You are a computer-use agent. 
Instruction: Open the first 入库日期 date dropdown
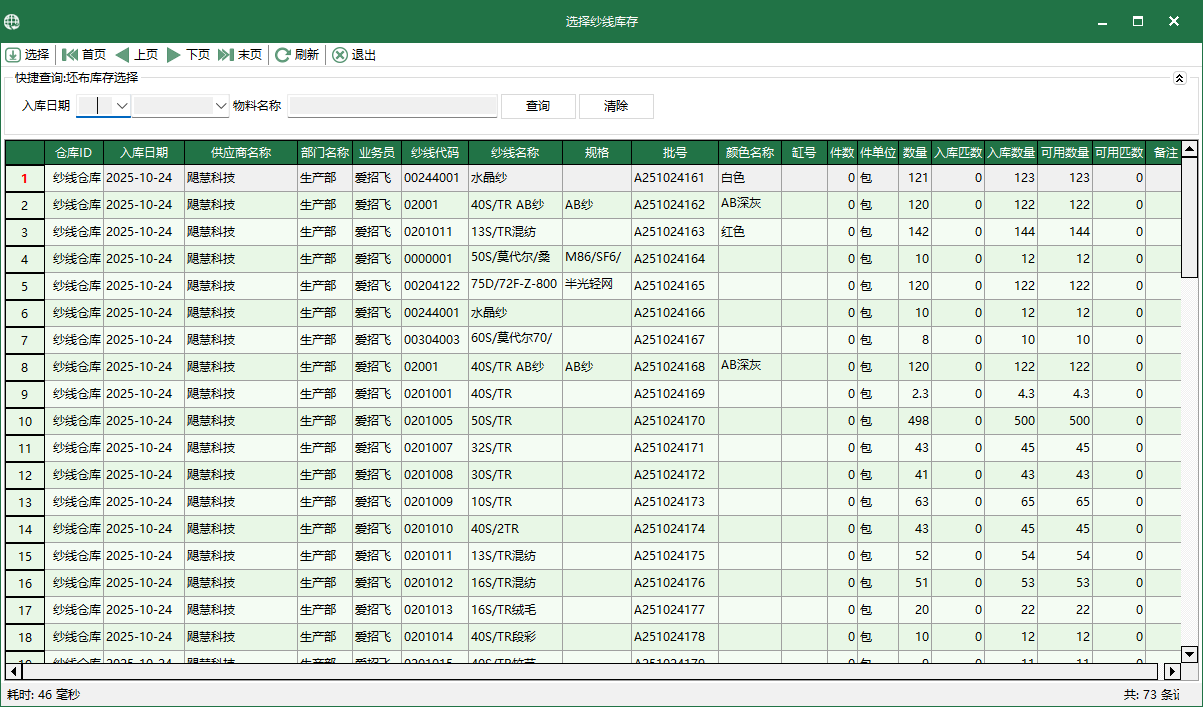120,105
